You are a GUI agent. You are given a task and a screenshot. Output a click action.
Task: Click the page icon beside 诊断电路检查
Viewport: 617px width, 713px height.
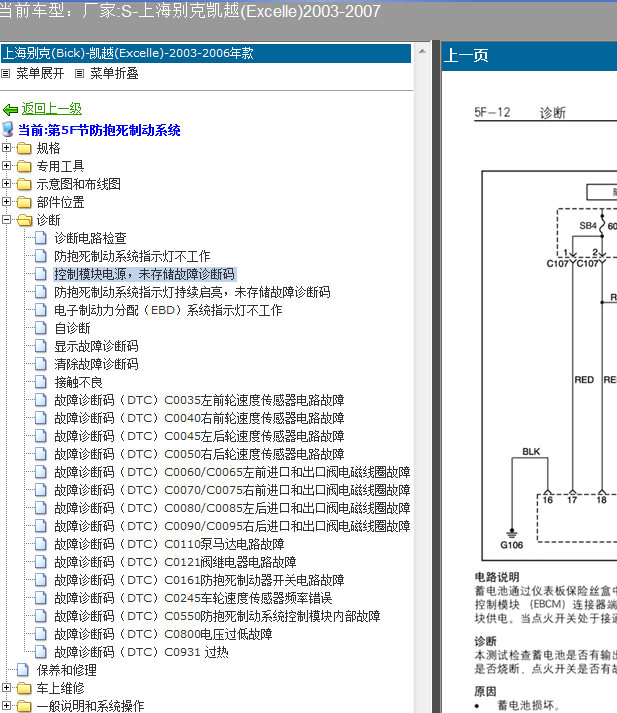41,238
